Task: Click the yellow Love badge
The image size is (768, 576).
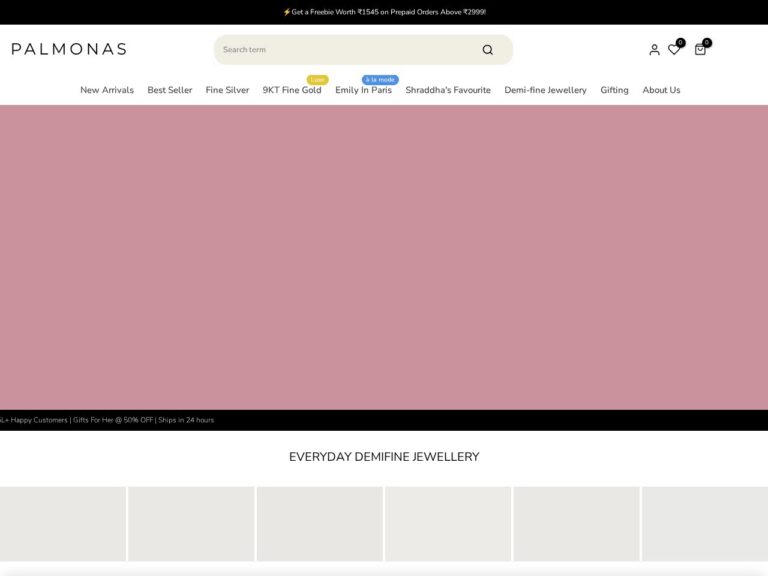Action: point(317,80)
